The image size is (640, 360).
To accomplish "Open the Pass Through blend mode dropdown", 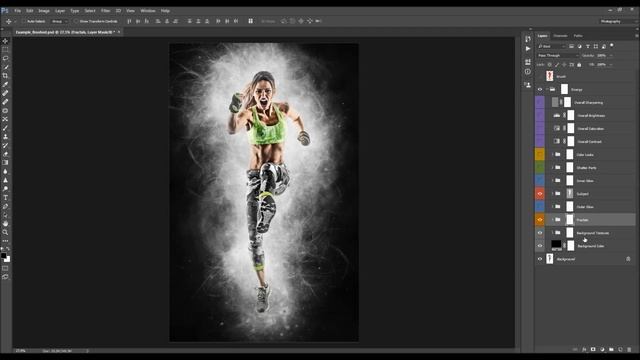I will (558, 55).
